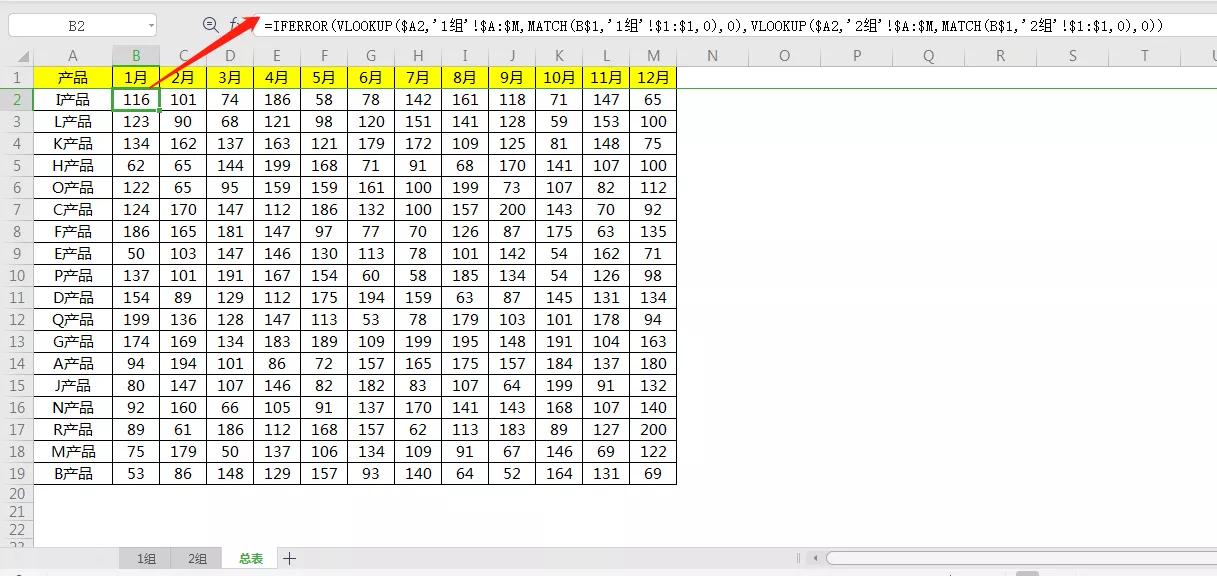Select row 19 header number

click(x=16, y=473)
